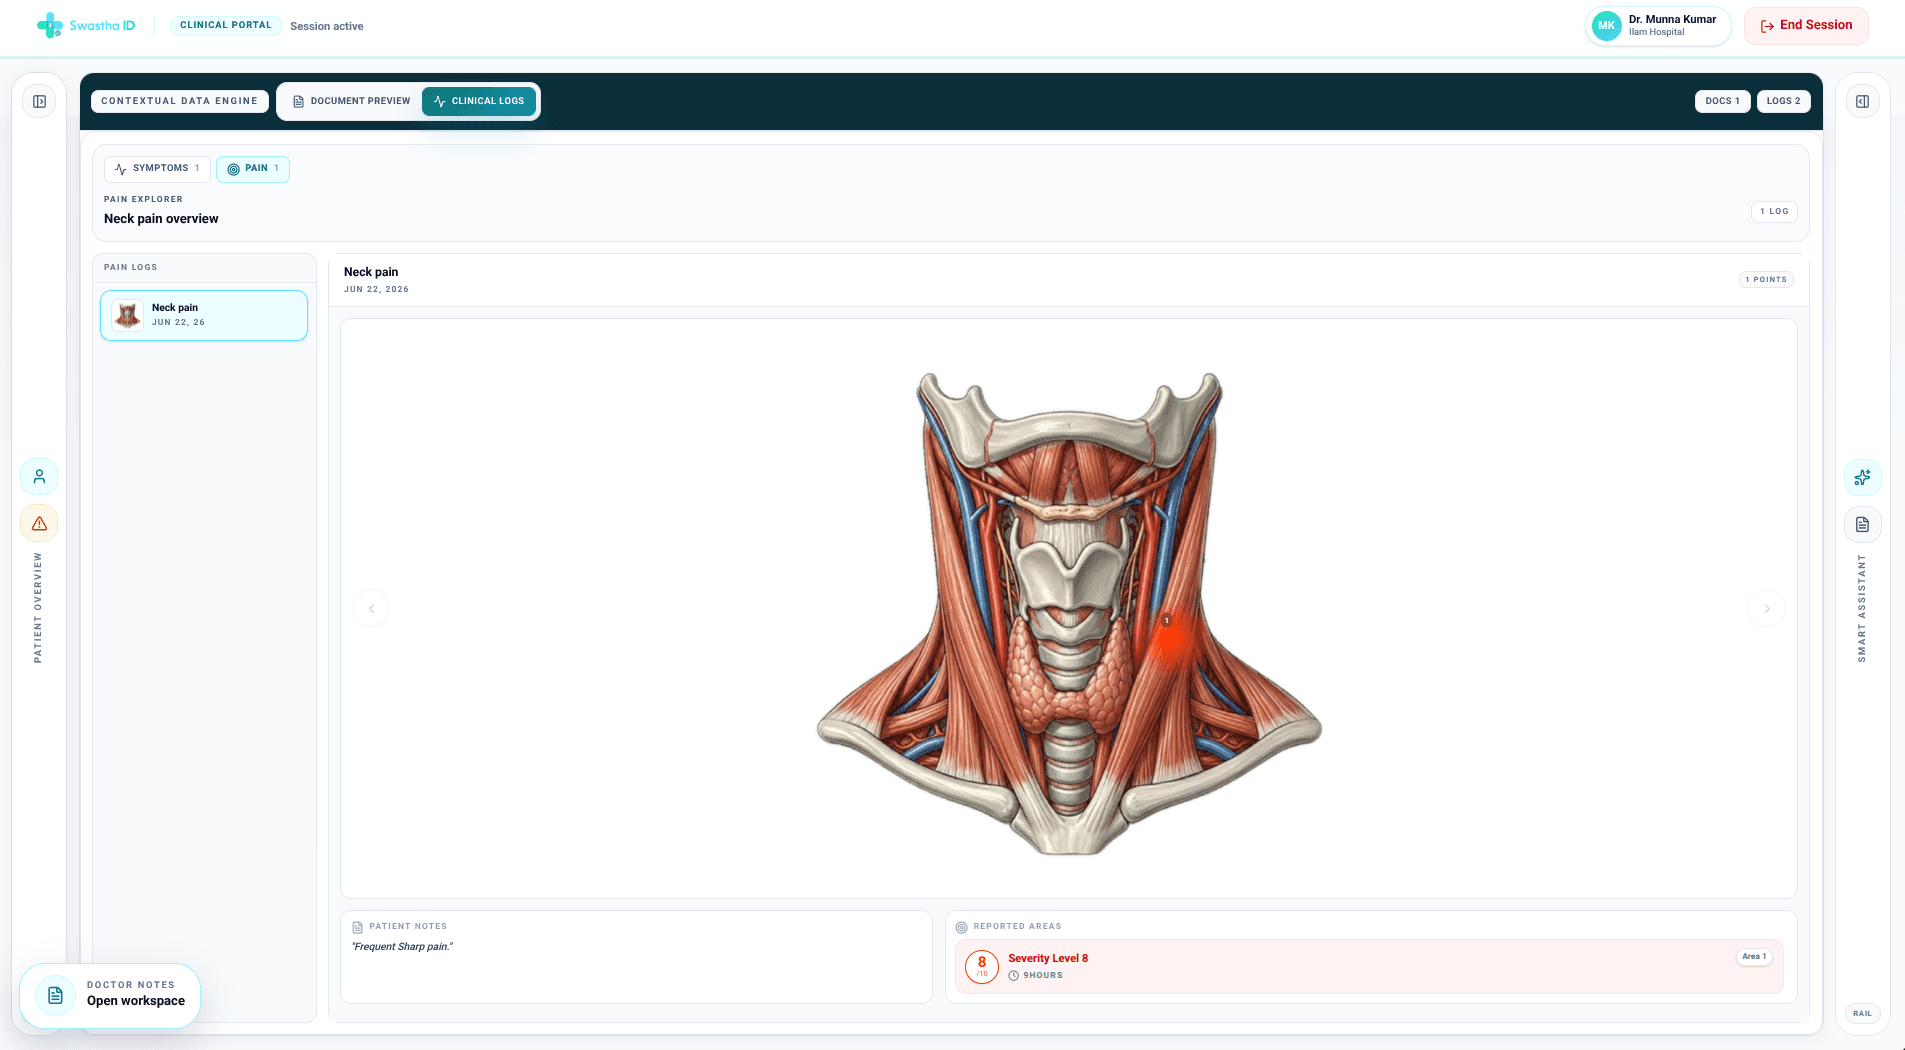Open the Symptoms tab
Screen dimensions: 1905x1050
coord(157,169)
